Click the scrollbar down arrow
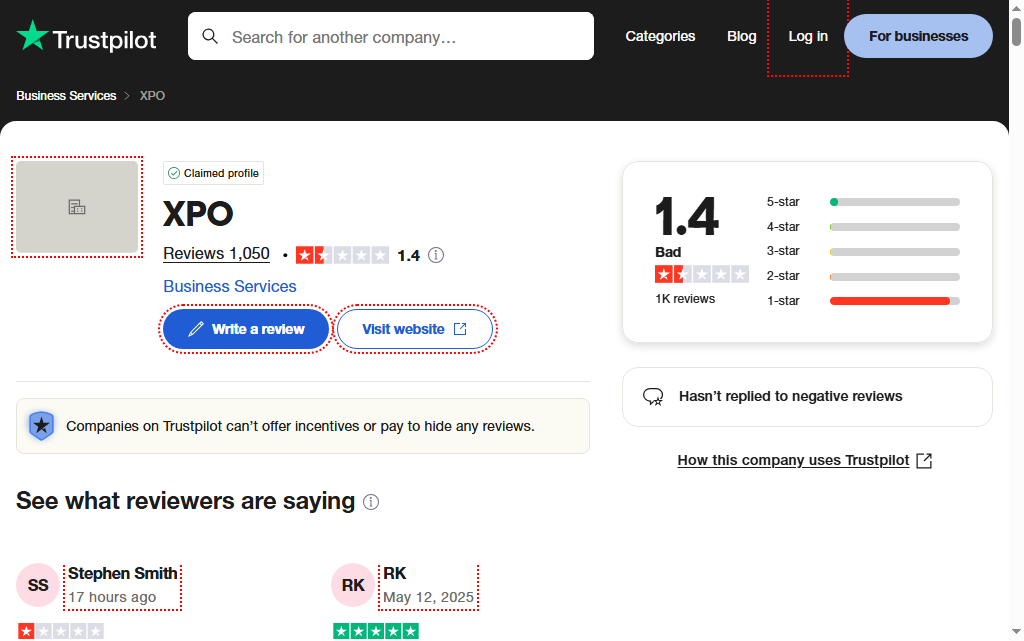The image size is (1024, 641). 1016,631
